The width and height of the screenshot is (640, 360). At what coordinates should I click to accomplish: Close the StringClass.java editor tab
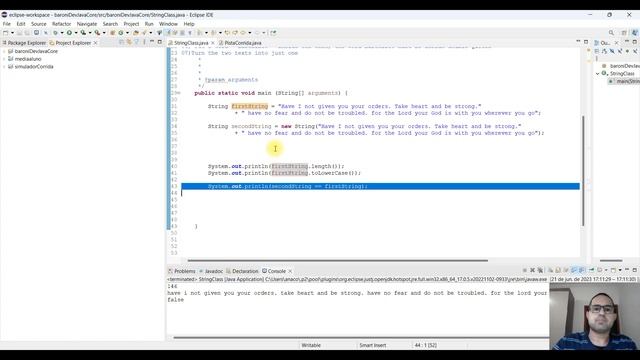[213, 42]
